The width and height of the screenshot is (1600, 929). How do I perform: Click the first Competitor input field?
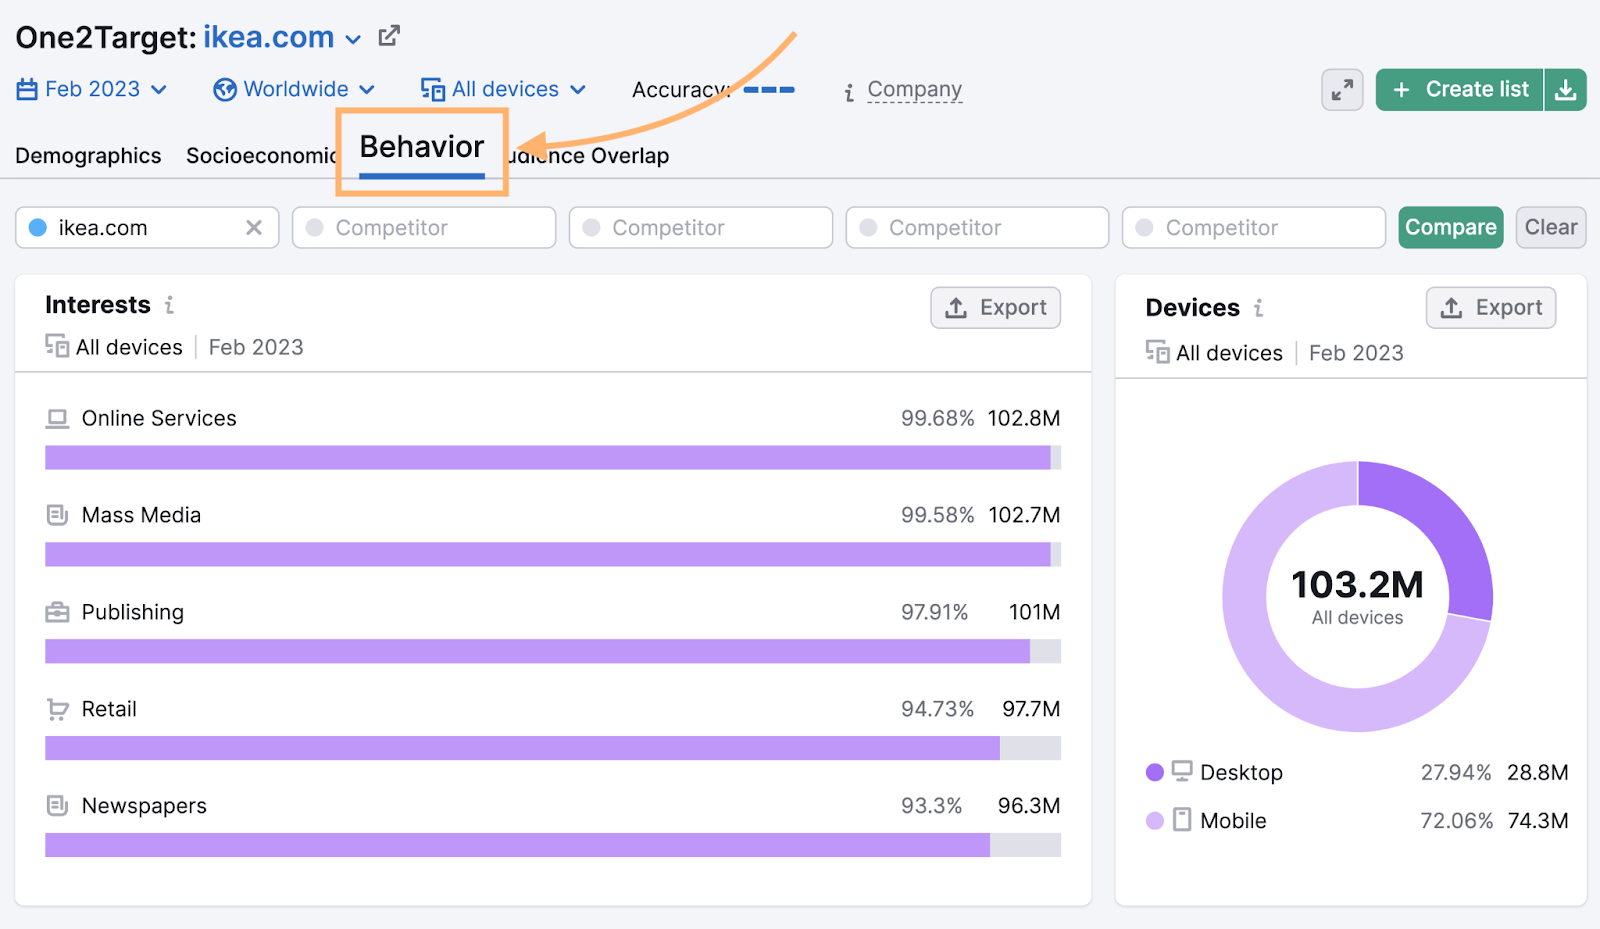tap(424, 228)
